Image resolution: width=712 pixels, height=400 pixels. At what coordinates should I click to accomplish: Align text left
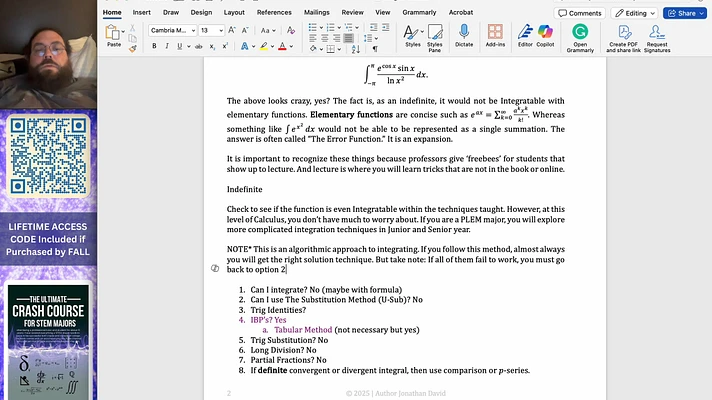[x=312, y=39]
